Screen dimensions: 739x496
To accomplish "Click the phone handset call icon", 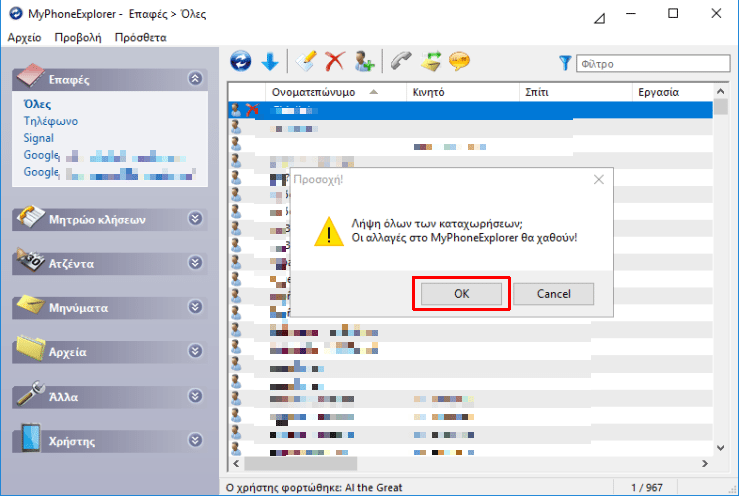I will 401,61.
